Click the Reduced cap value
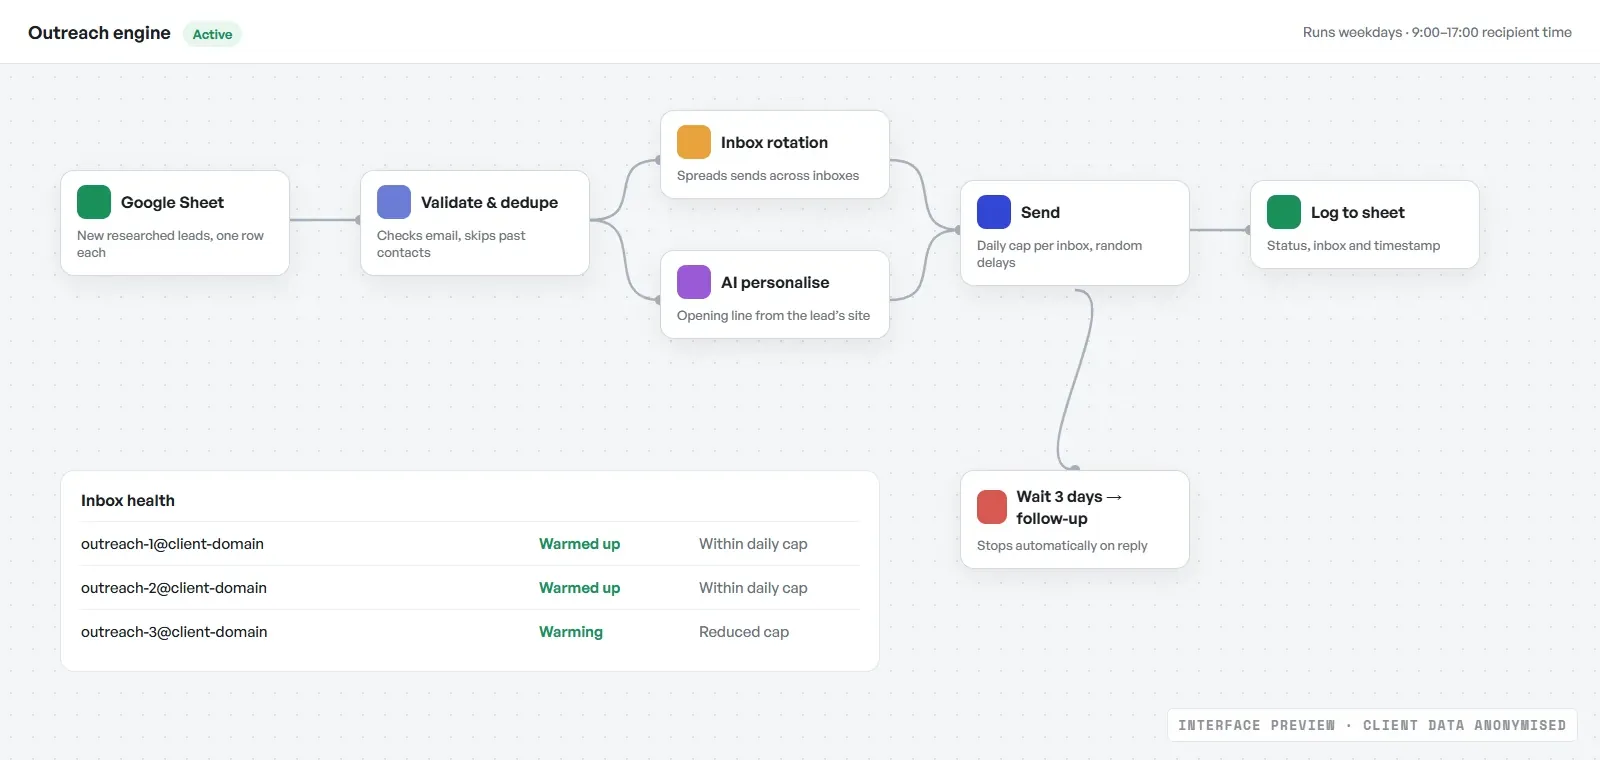Screen dimensions: 1600x760 click(744, 632)
